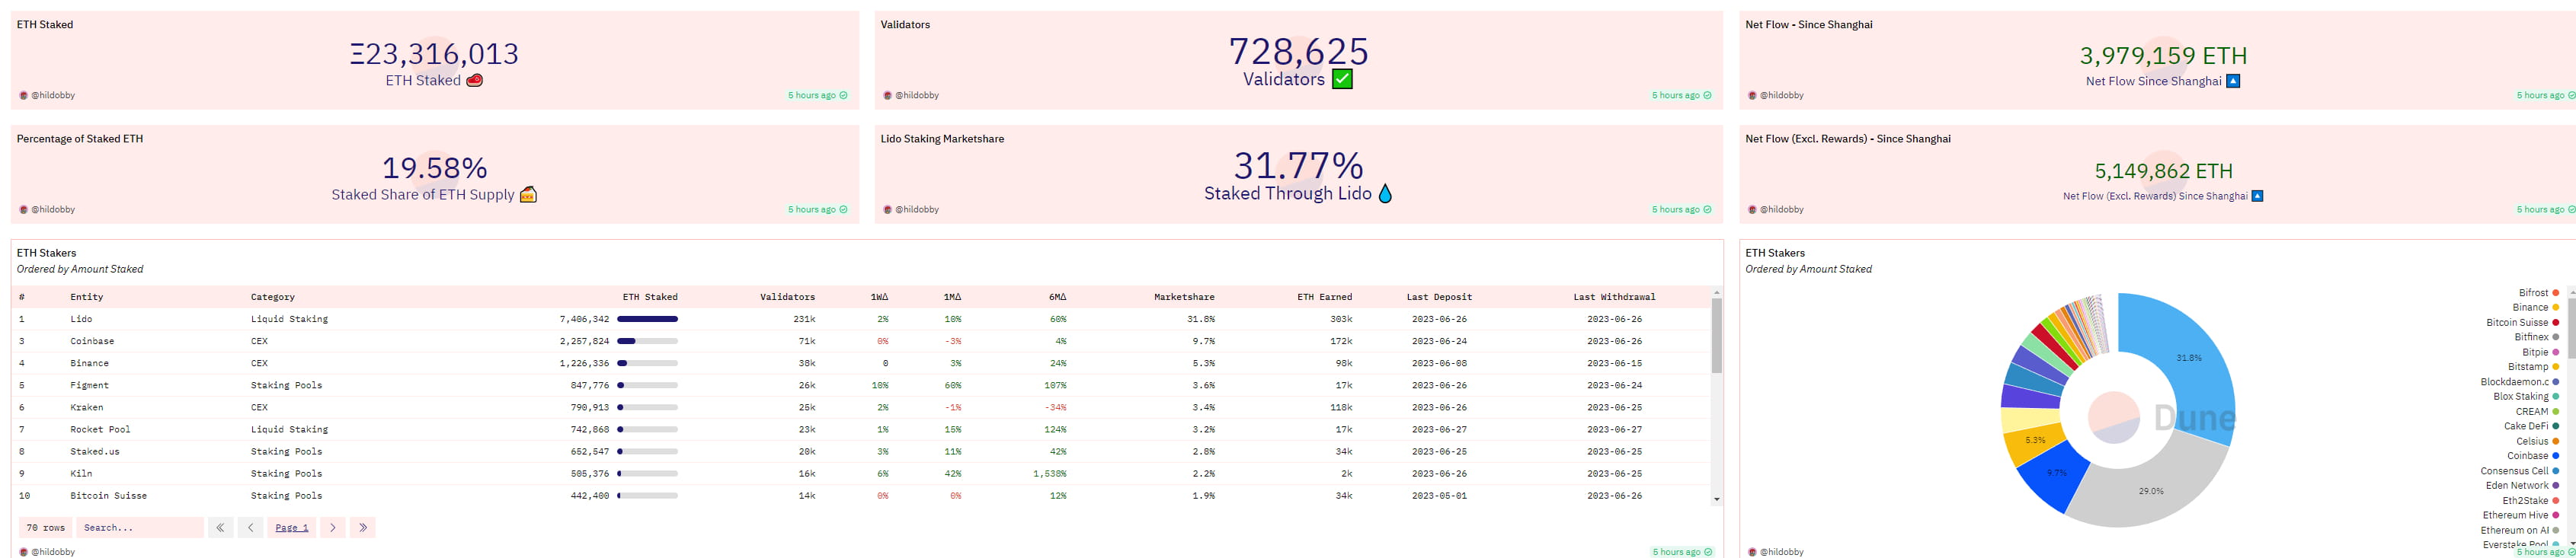Click refresh status in Validators card
The image size is (2576, 558).
click(1681, 95)
